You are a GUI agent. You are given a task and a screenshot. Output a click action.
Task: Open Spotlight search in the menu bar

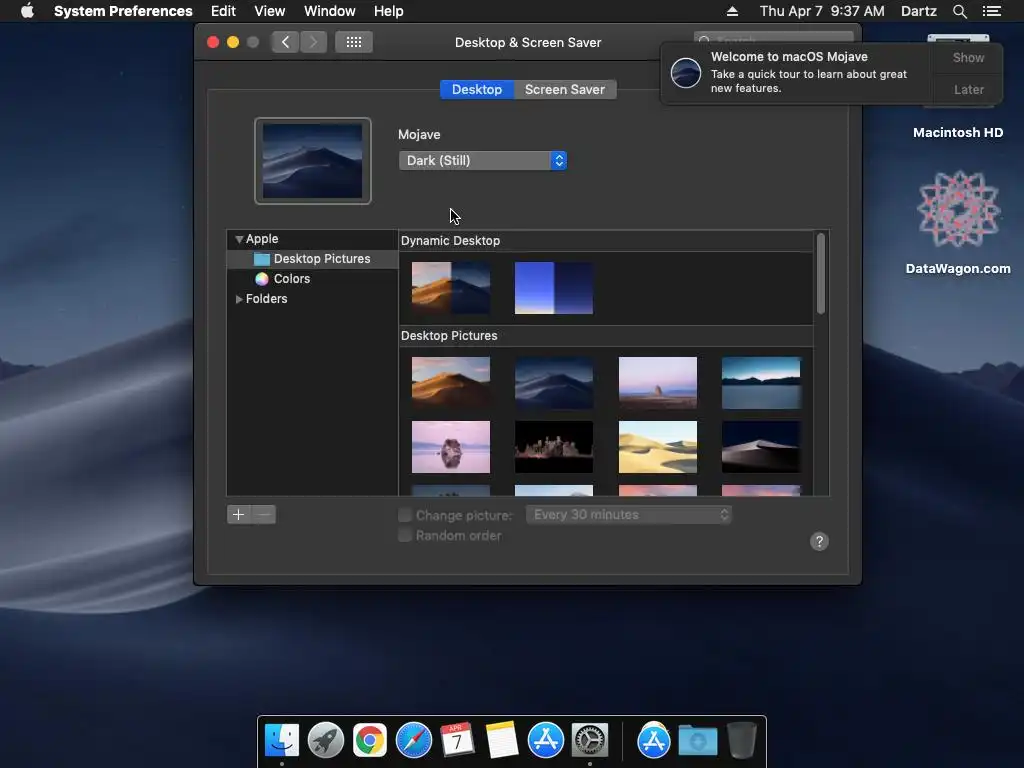[x=960, y=11]
